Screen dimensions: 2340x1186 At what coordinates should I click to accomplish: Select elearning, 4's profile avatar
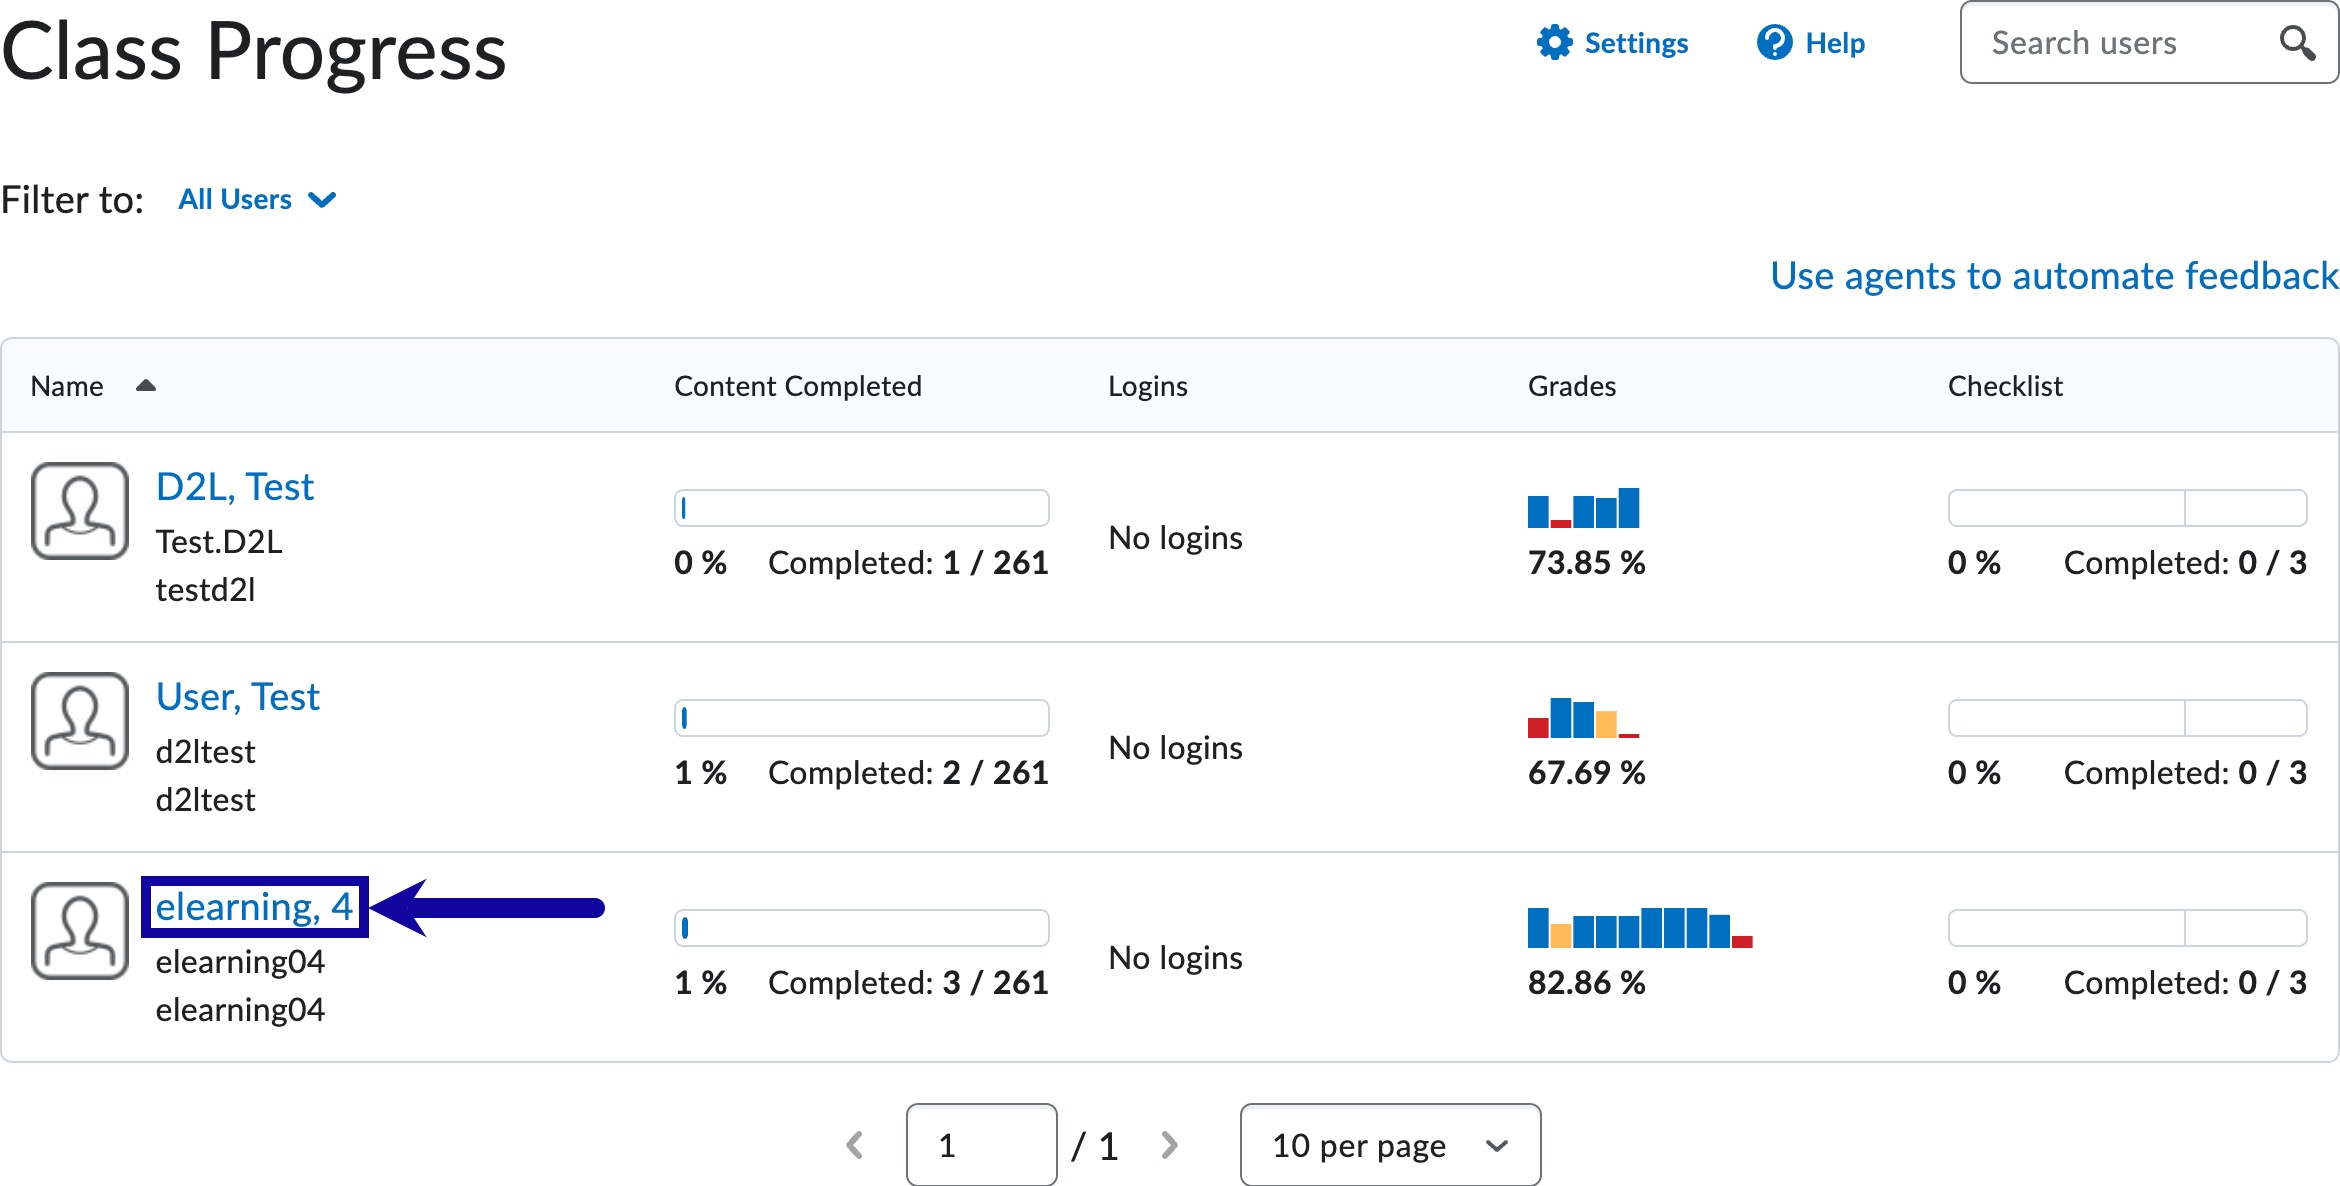(x=80, y=932)
